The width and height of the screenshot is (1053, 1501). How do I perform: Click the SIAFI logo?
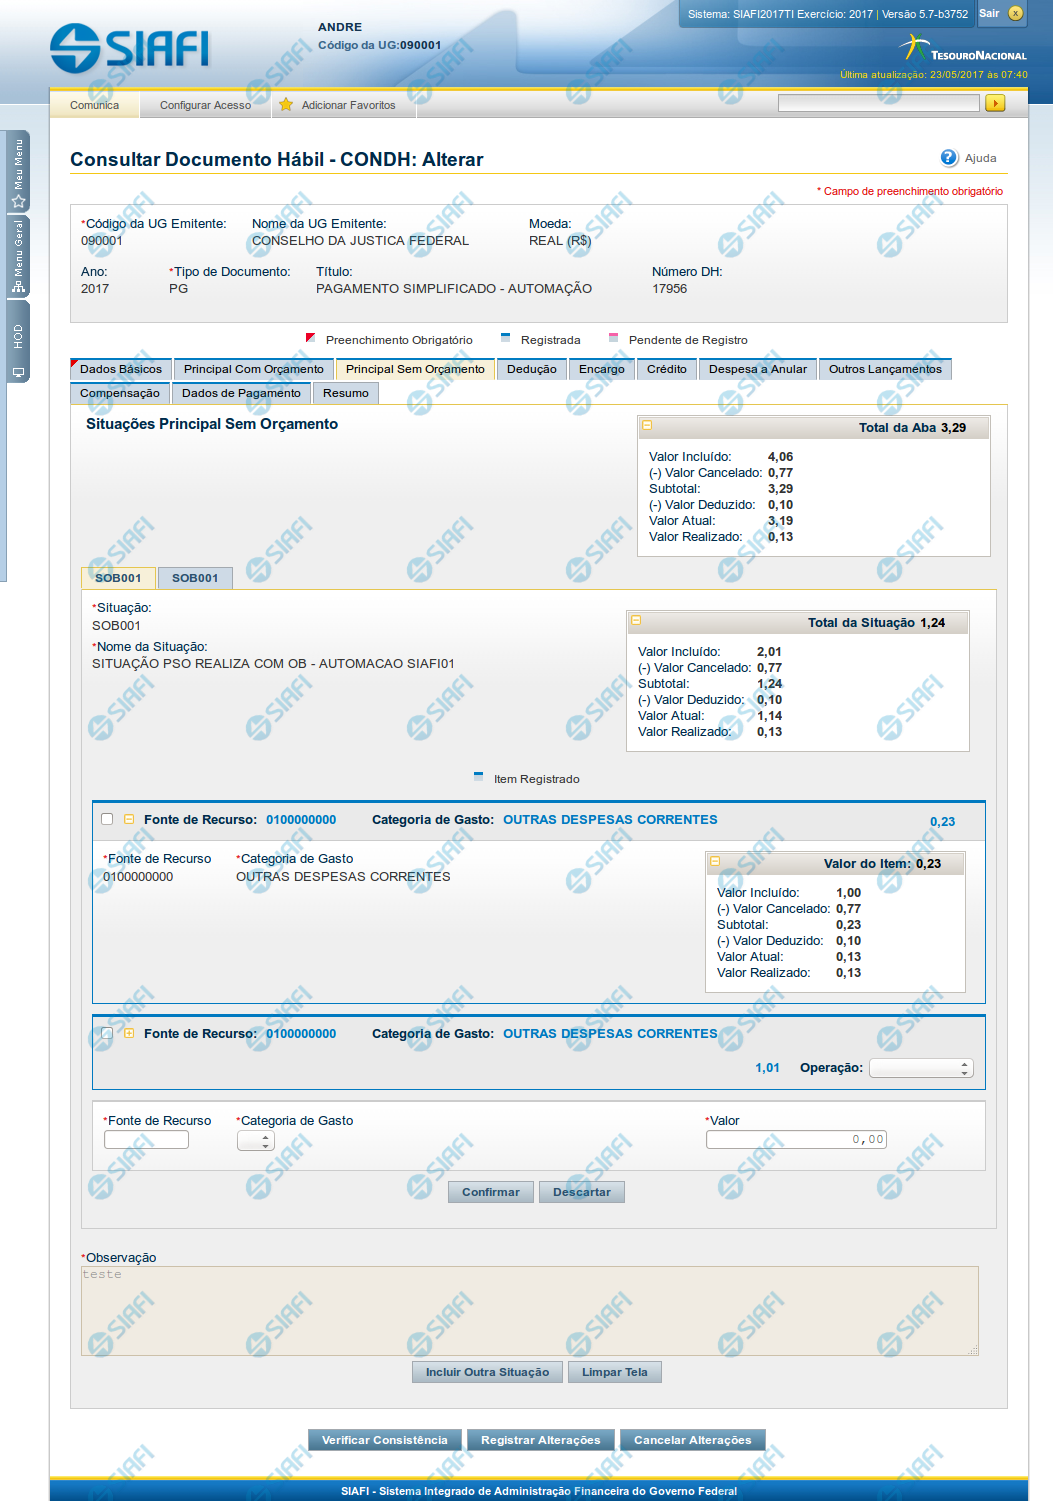pos(130,48)
